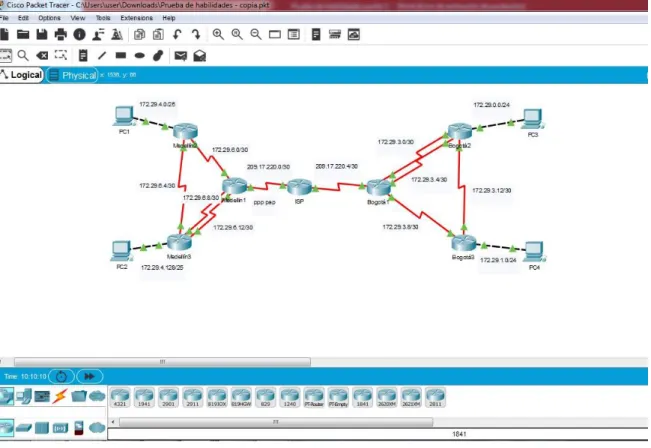Select the Hubs subcategory icon
The width and height of the screenshot is (651, 448).
tap(42, 428)
